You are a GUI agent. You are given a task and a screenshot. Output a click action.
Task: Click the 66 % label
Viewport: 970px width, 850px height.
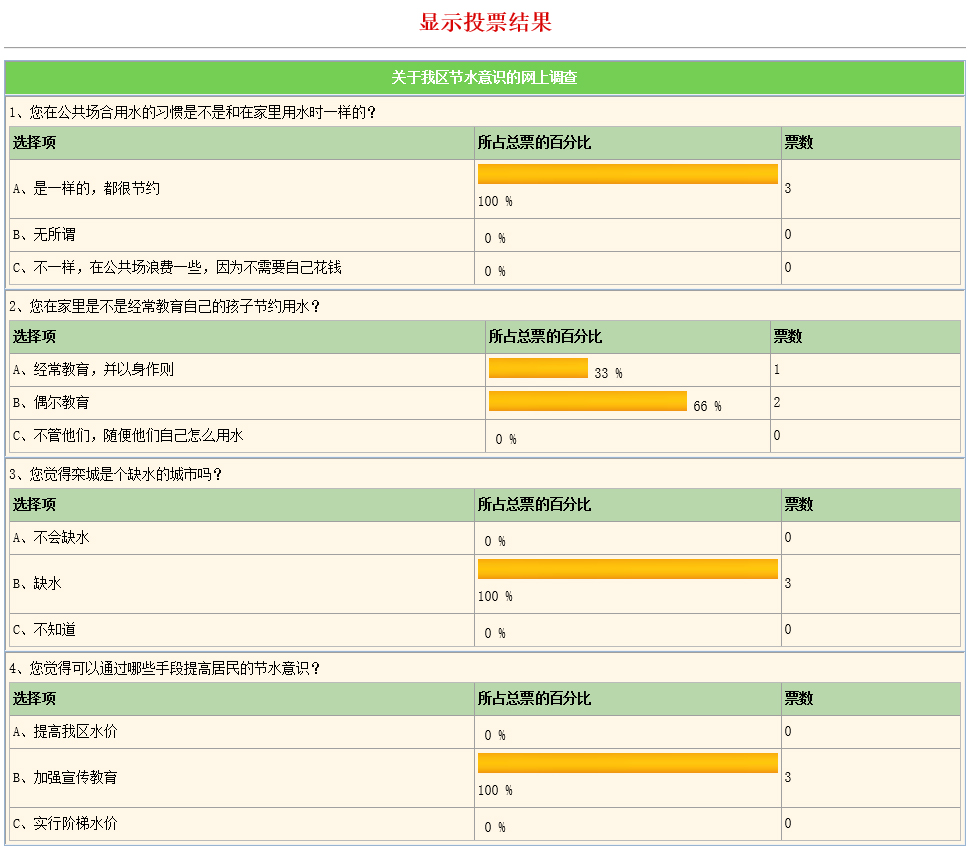click(x=707, y=406)
